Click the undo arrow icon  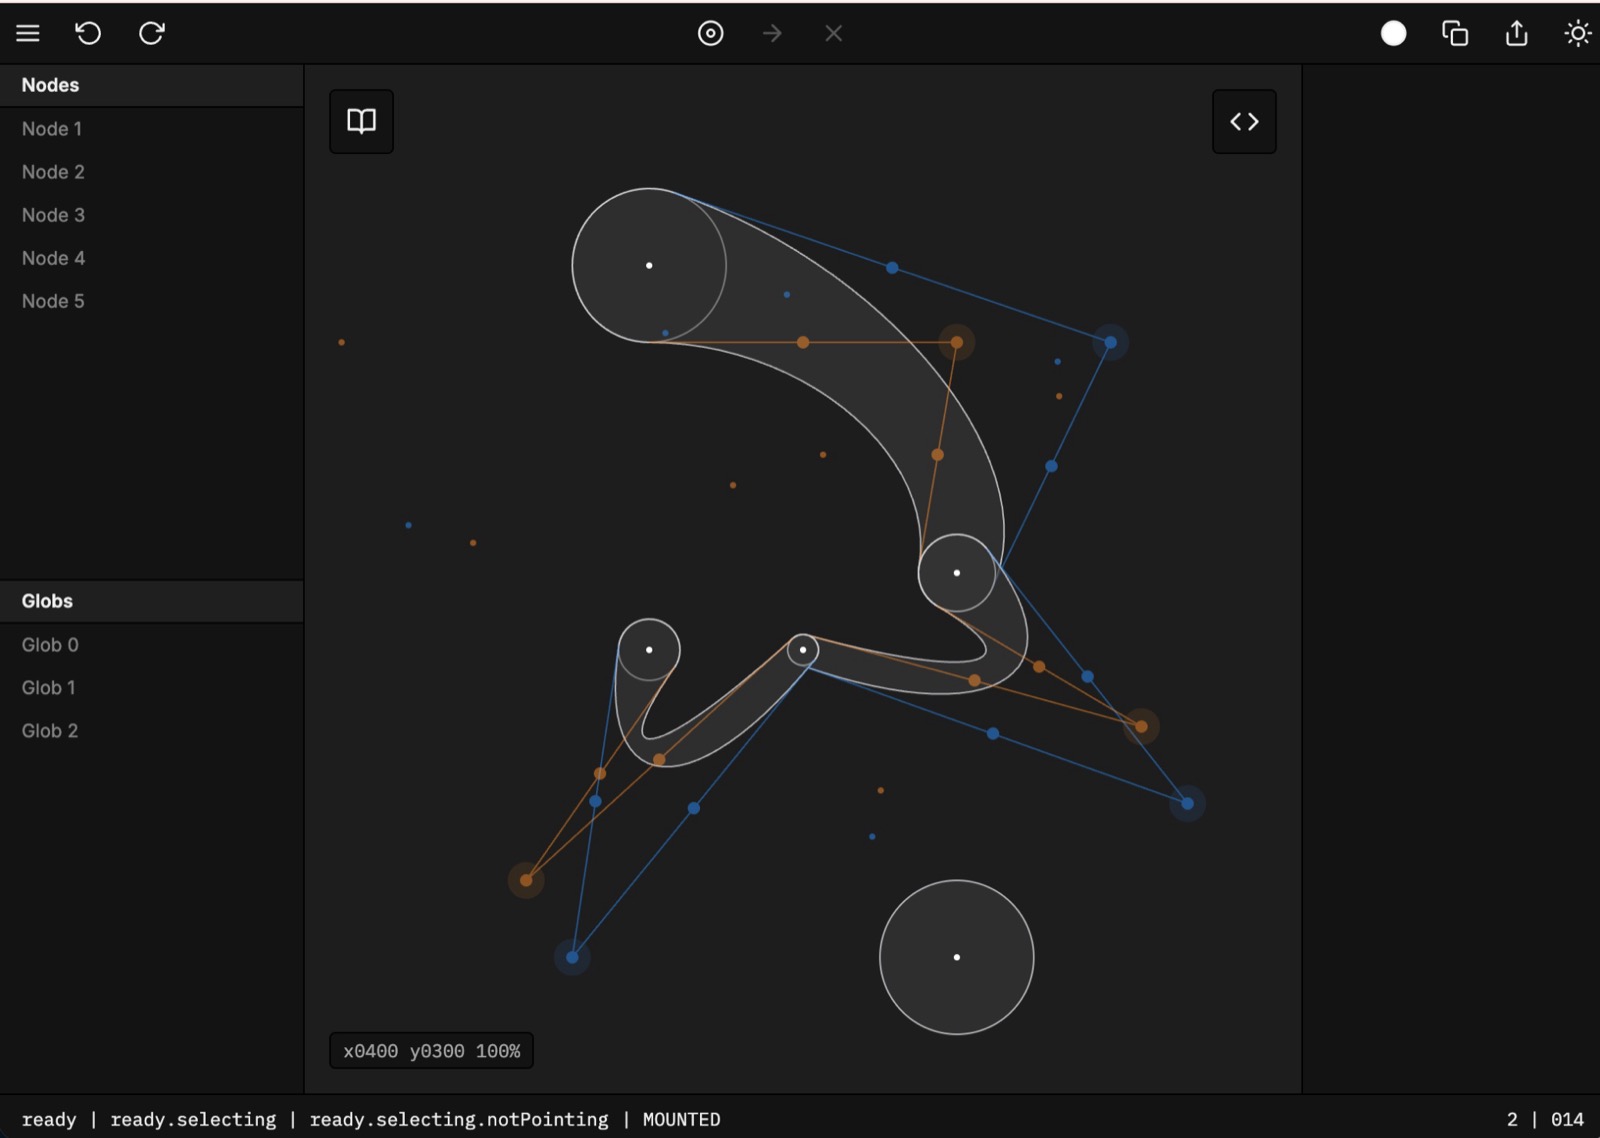88,33
